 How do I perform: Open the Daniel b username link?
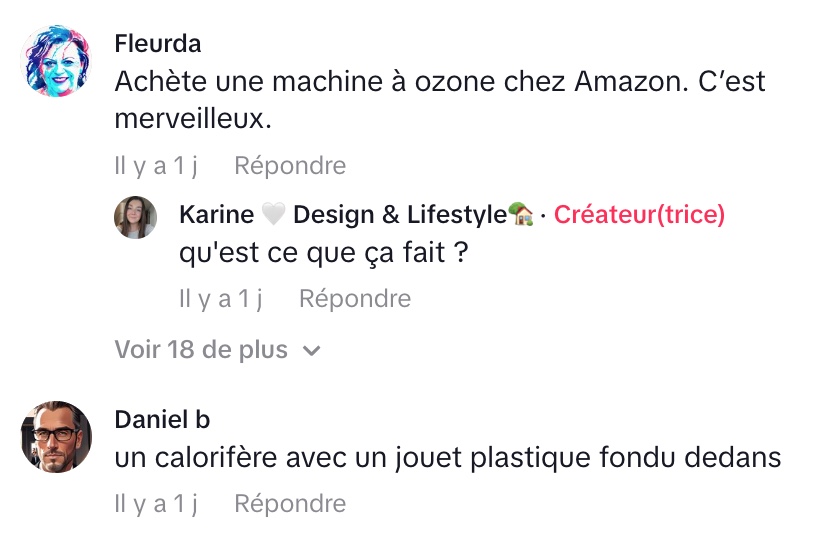pyautogui.click(x=162, y=419)
